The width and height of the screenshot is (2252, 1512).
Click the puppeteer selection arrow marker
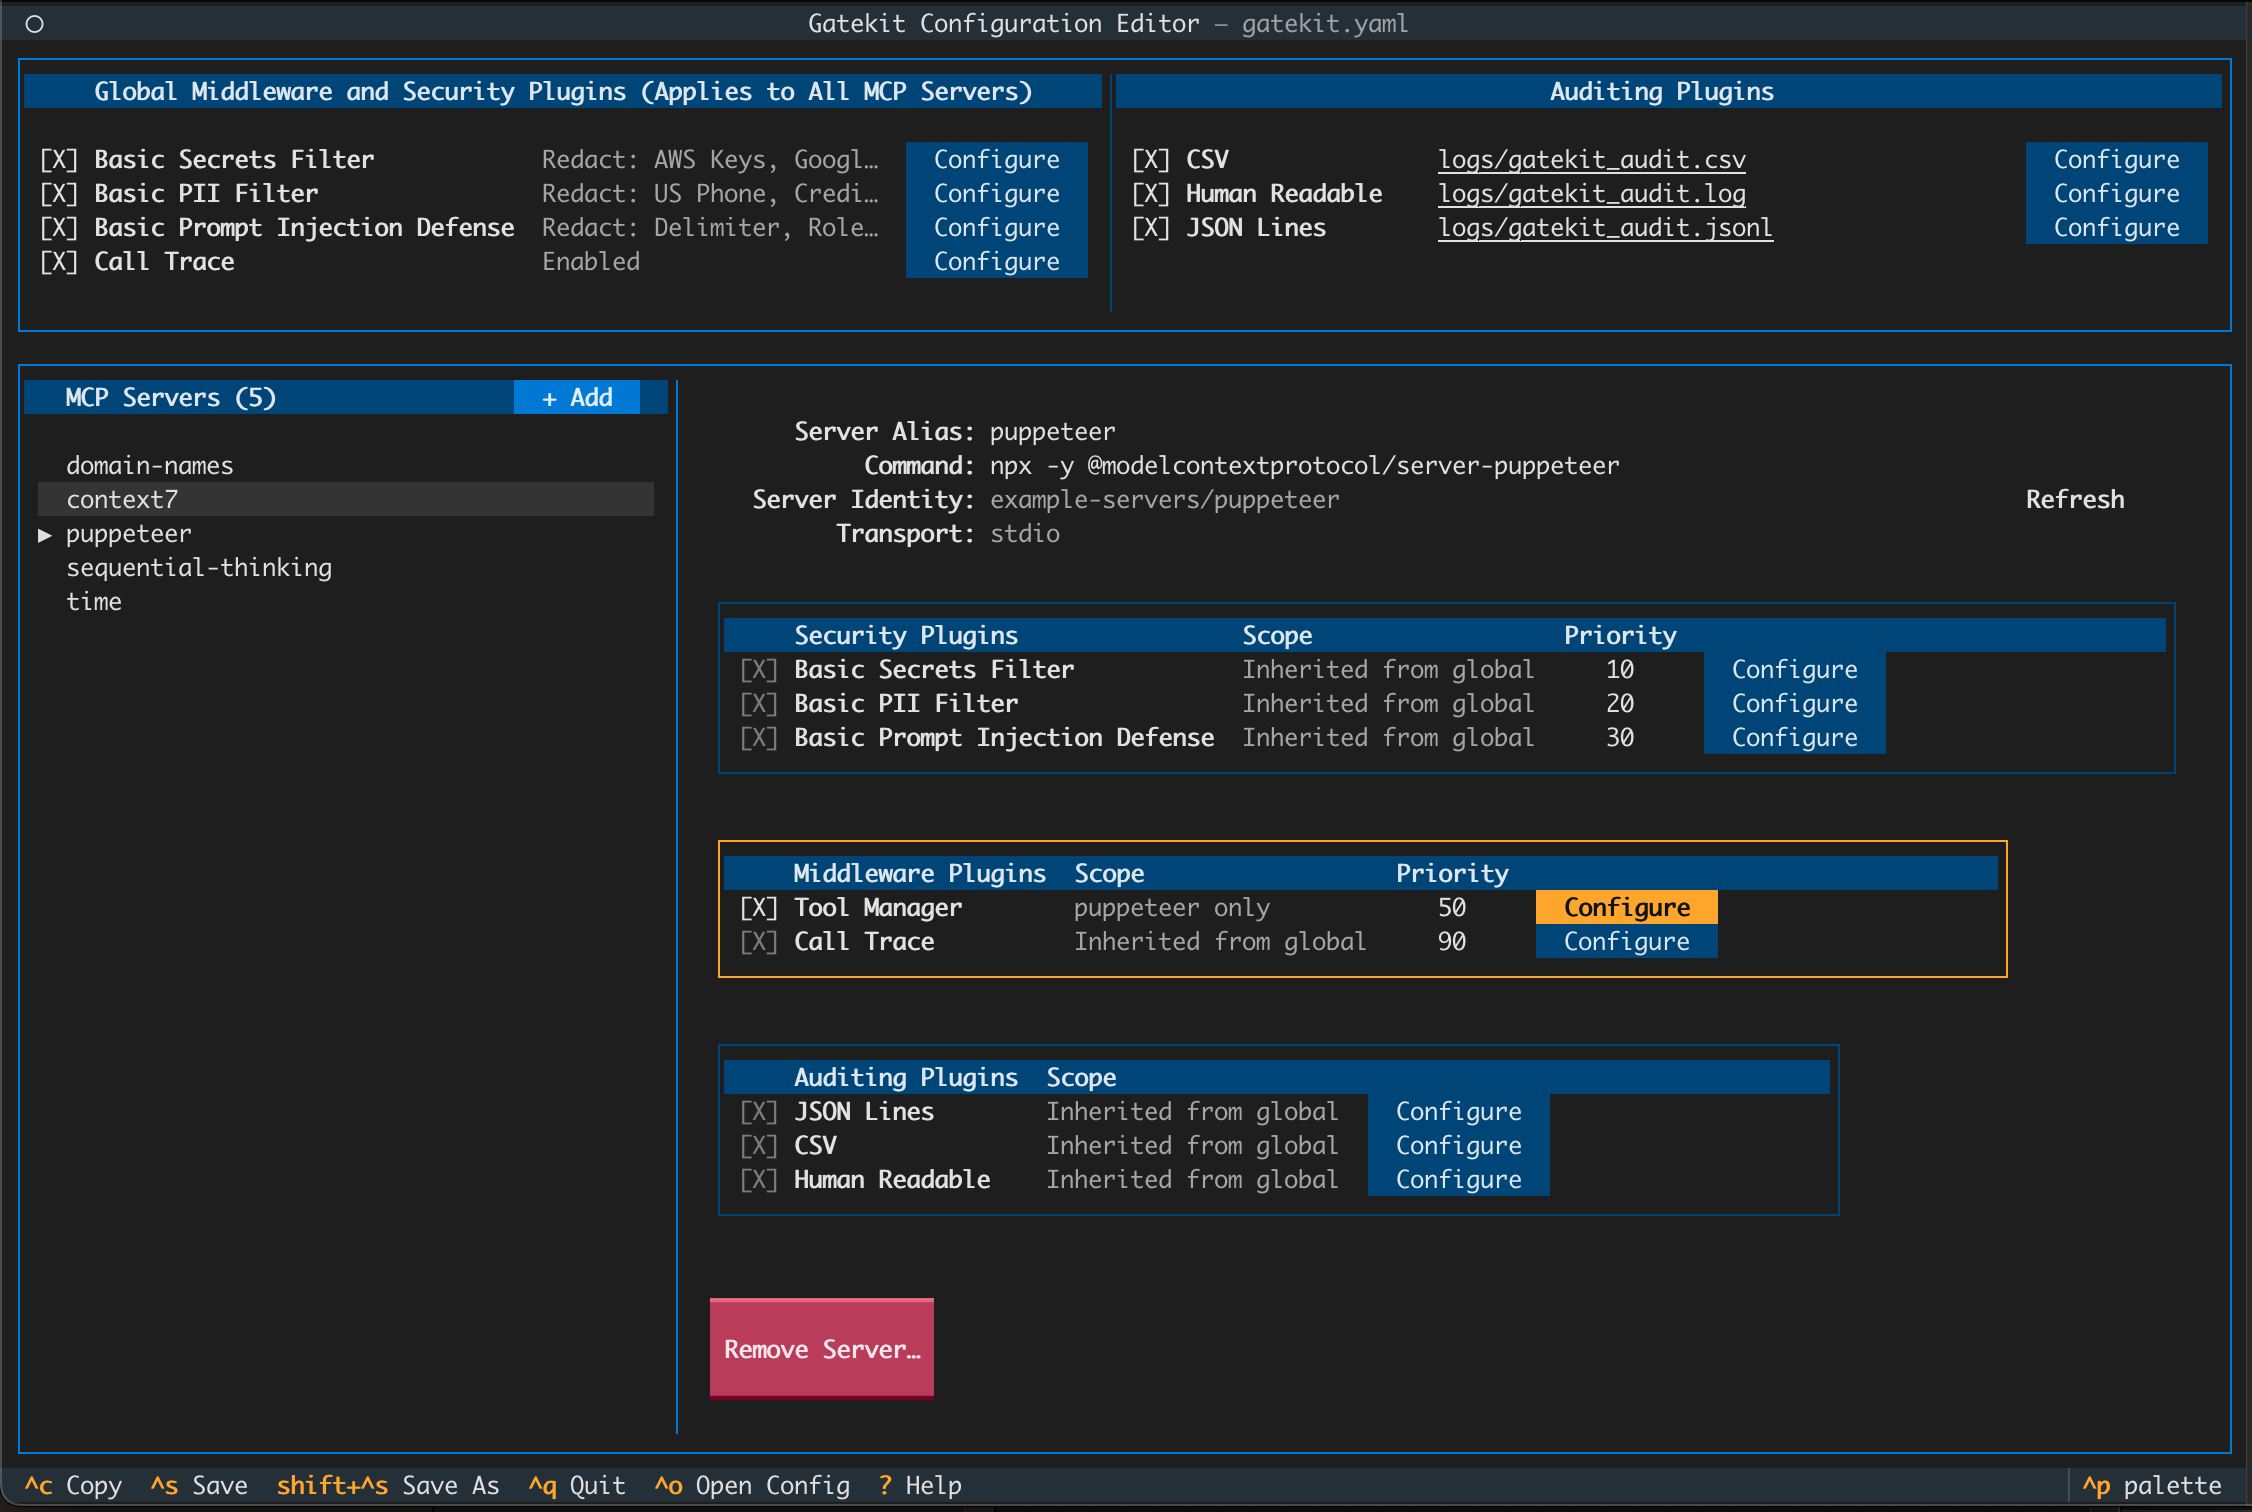(x=45, y=535)
